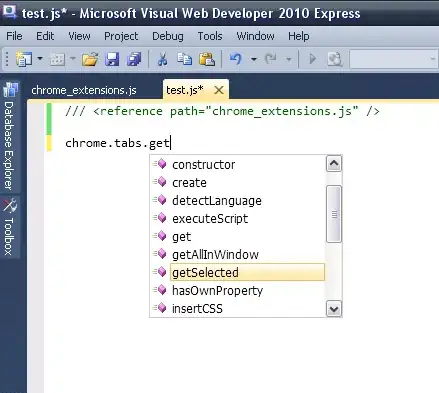The height and width of the screenshot is (393, 439).
Task: Open the Database Explorer side panel
Action: [9, 137]
